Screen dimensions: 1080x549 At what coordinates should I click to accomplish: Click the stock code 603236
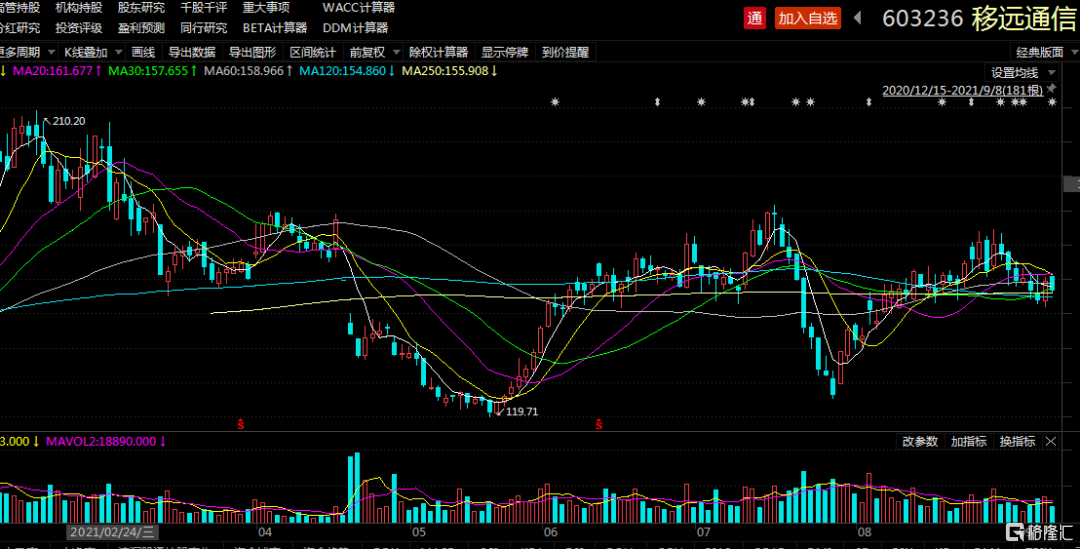(x=922, y=19)
